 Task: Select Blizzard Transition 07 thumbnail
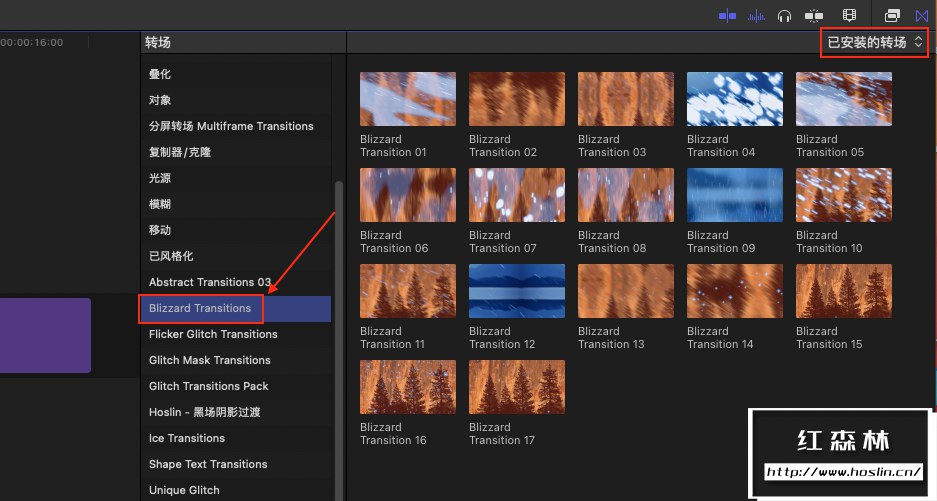coord(517,195)
